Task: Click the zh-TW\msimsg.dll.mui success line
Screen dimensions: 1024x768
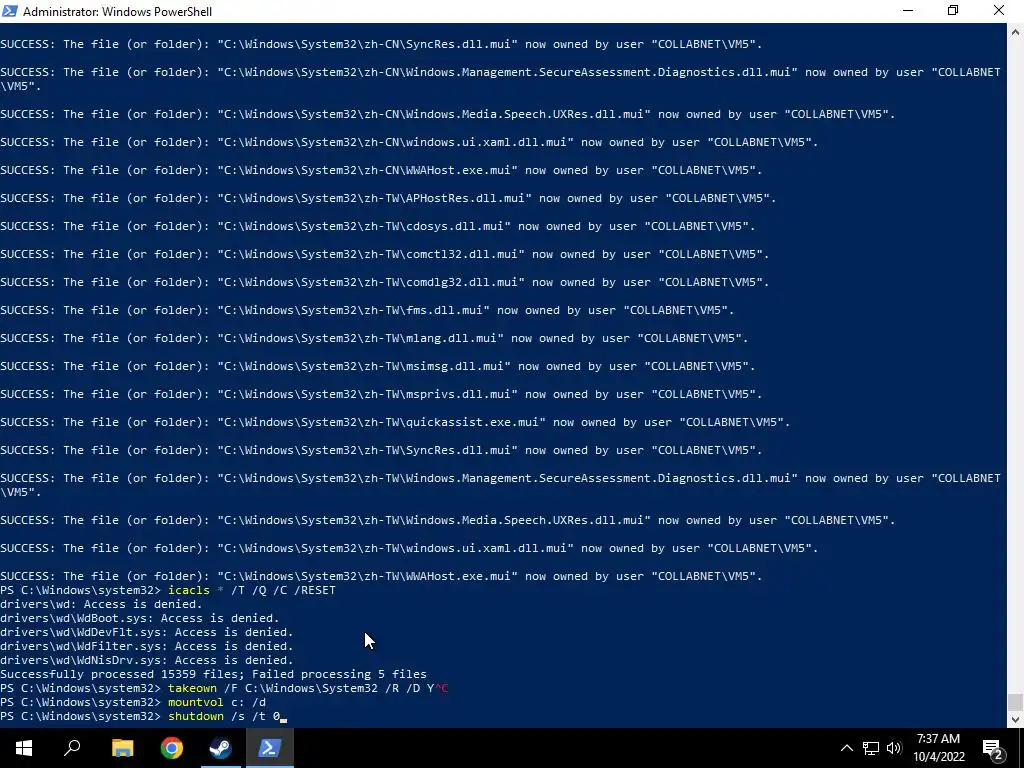Action: point(378,366)
